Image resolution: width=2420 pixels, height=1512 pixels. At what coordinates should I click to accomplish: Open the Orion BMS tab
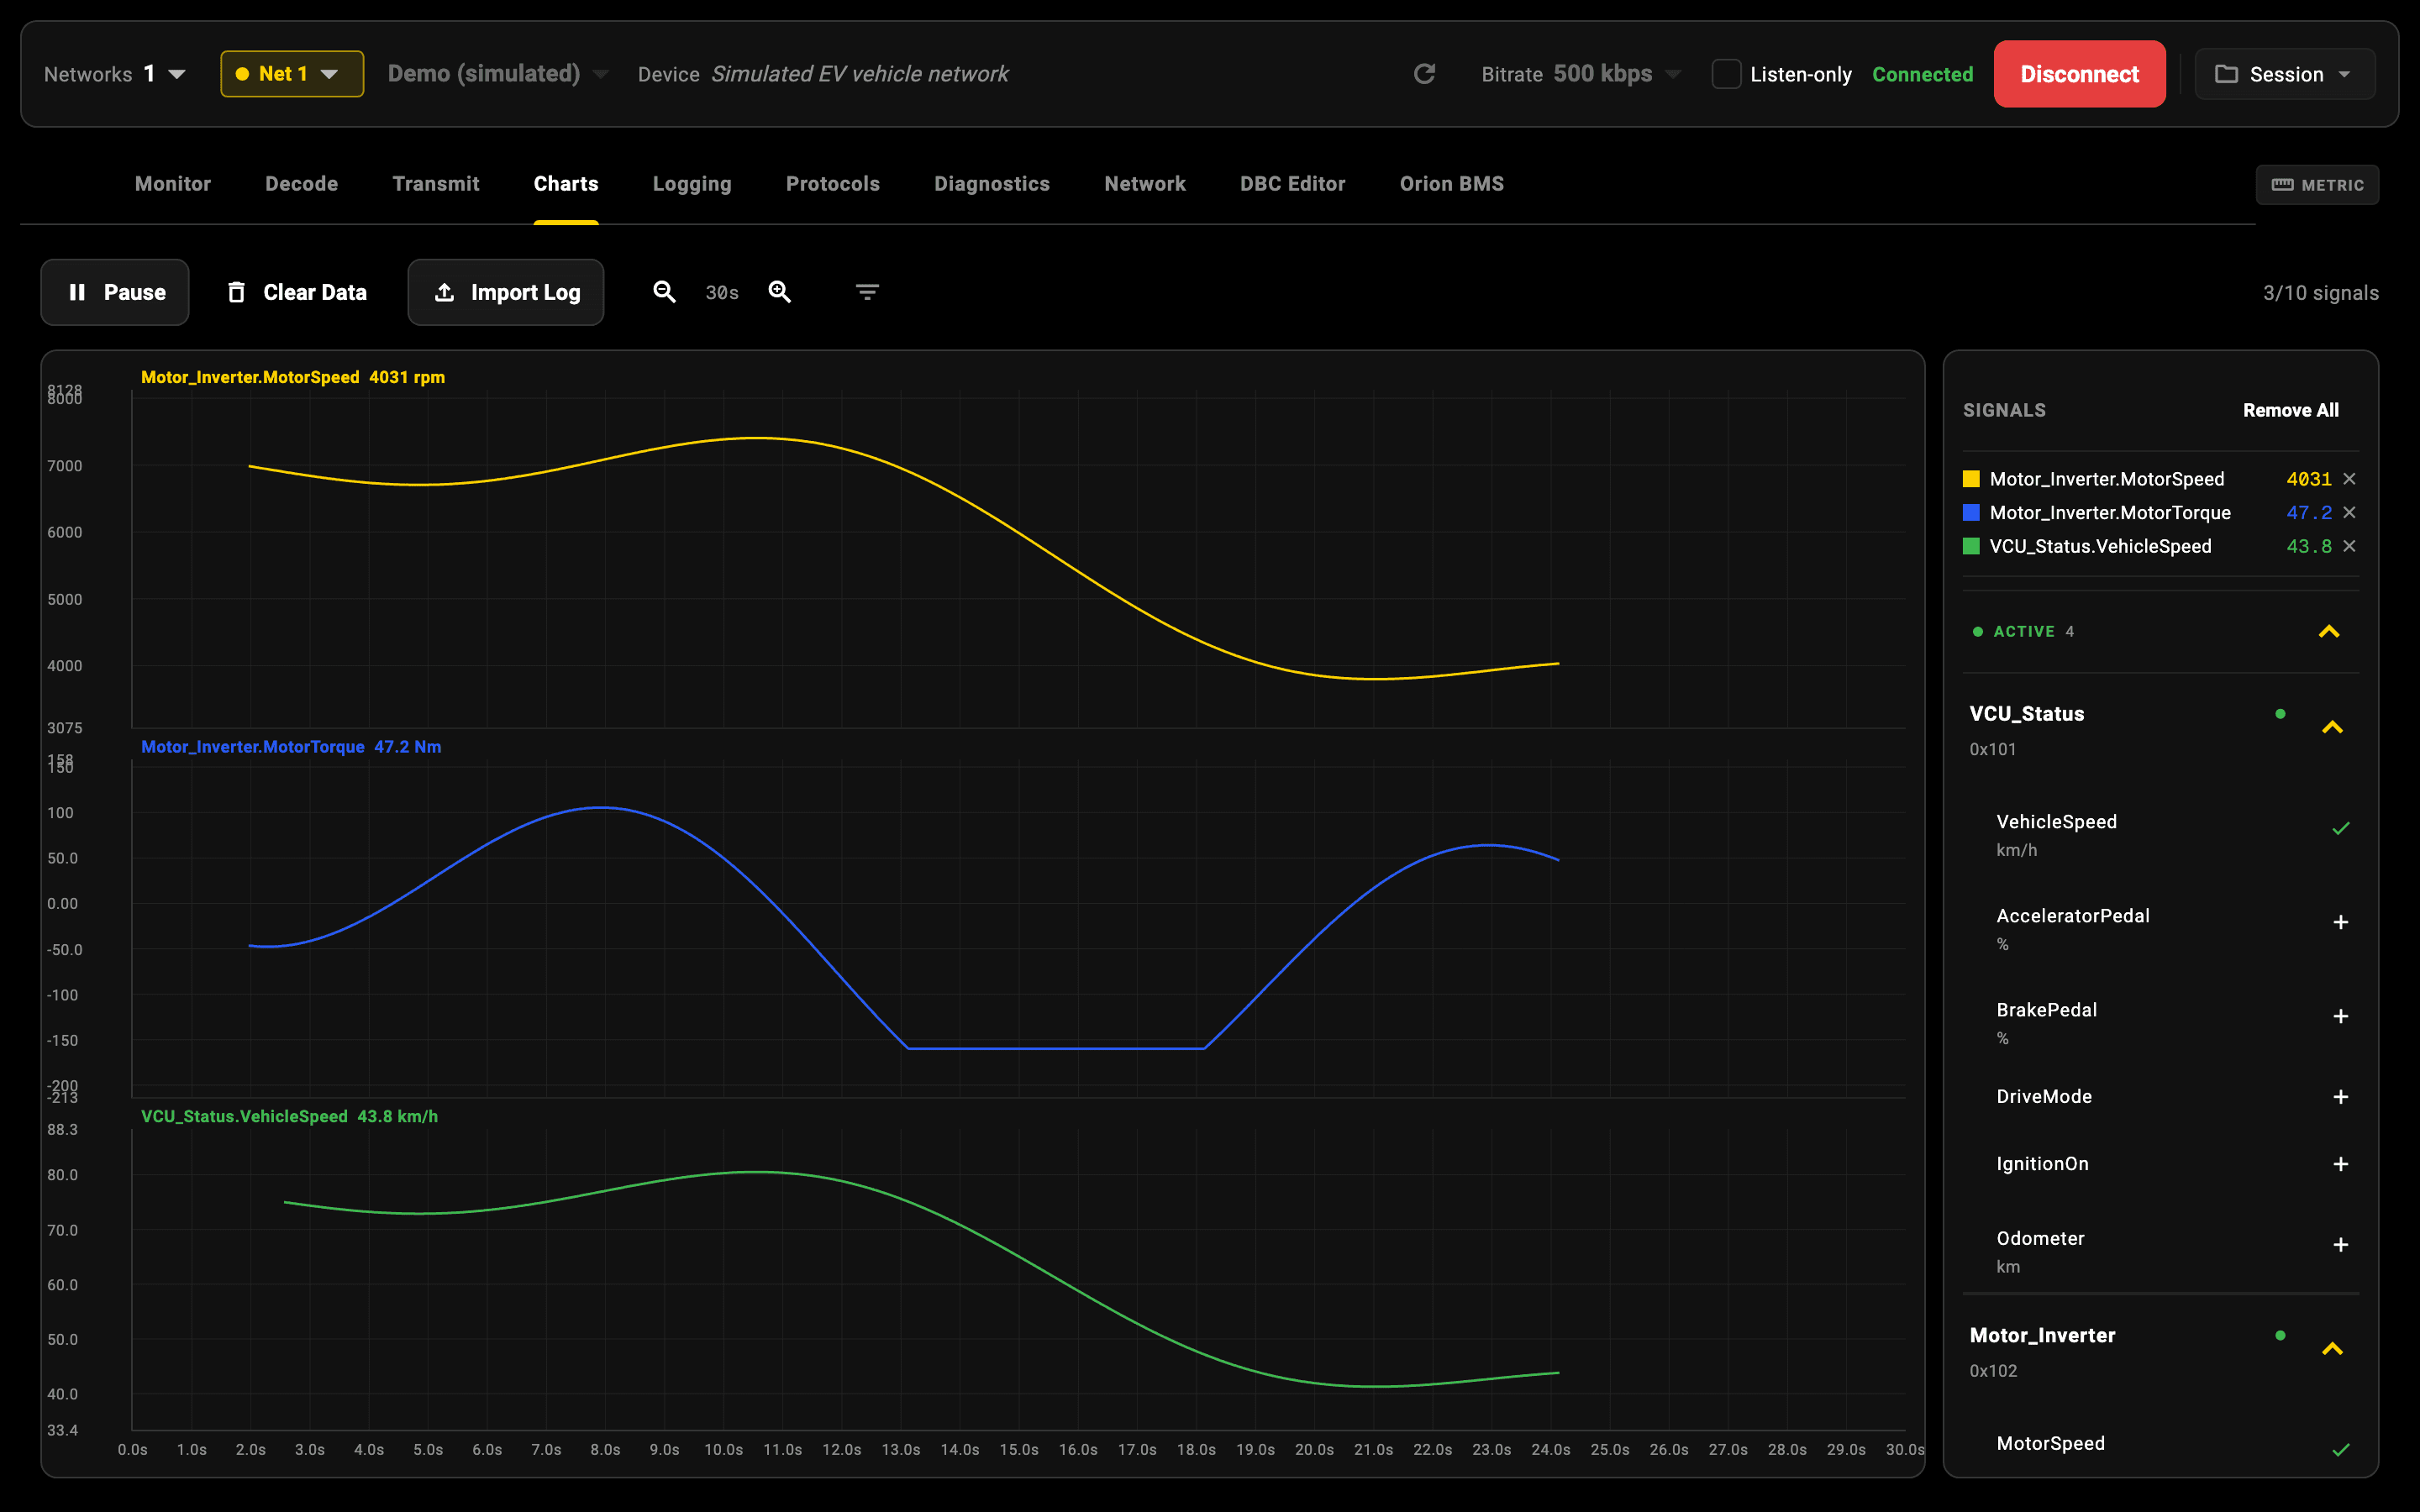click(x=1452, y=184)
